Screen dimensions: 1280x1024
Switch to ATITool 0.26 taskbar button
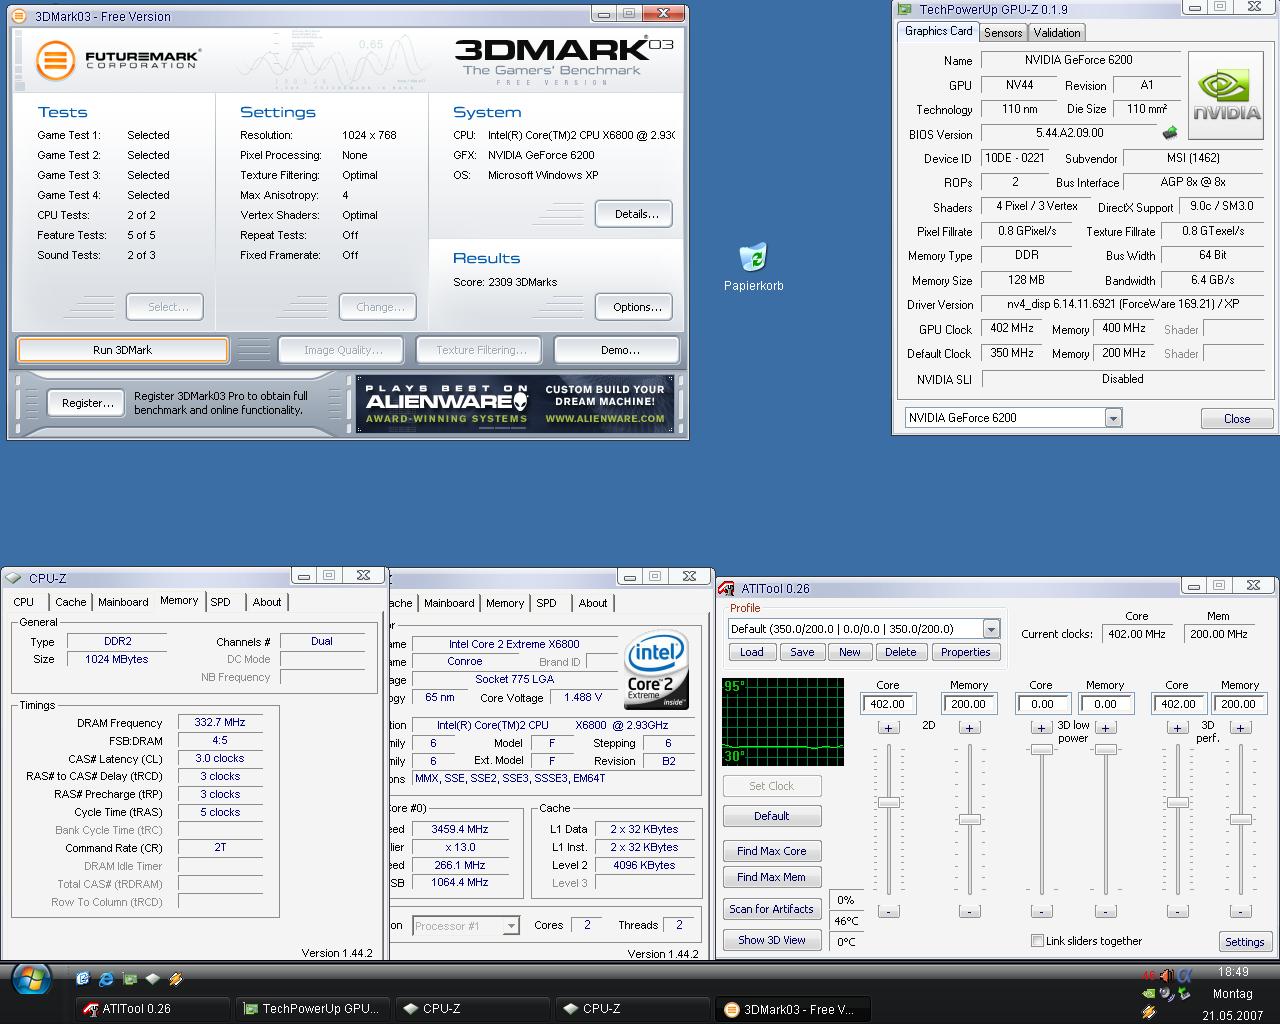click(x=152, y=1009)
